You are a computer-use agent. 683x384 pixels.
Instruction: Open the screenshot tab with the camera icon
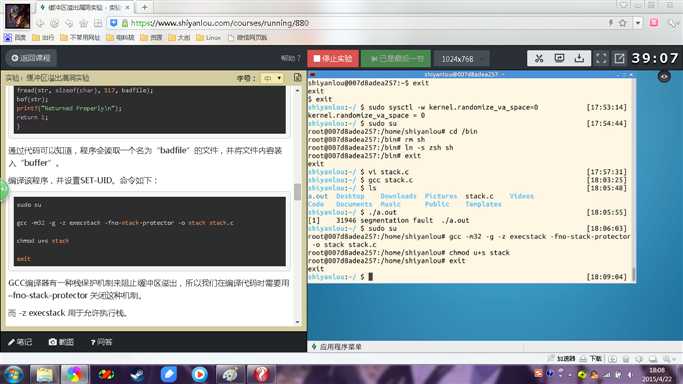point(61,342)
